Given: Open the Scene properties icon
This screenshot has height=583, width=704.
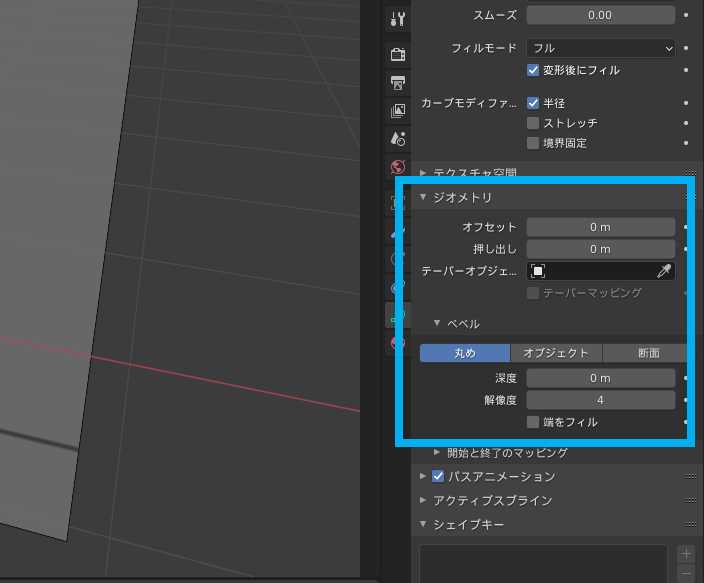Looking at the screenshot, I should (x=398, y=139).
